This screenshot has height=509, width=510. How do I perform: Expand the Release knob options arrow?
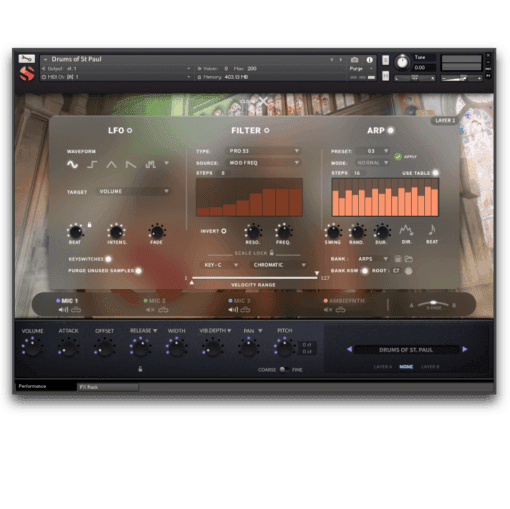(x=155, y=330)
